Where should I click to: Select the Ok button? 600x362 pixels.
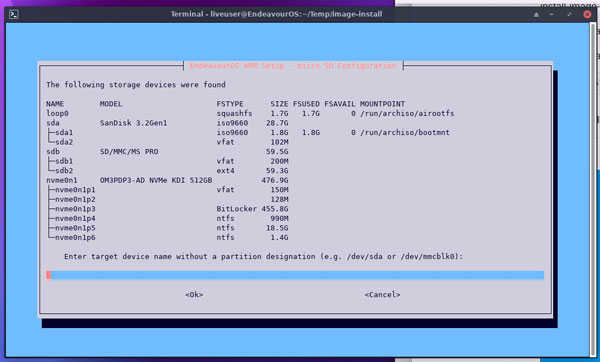pyautogui.click(x=194, y=295)
